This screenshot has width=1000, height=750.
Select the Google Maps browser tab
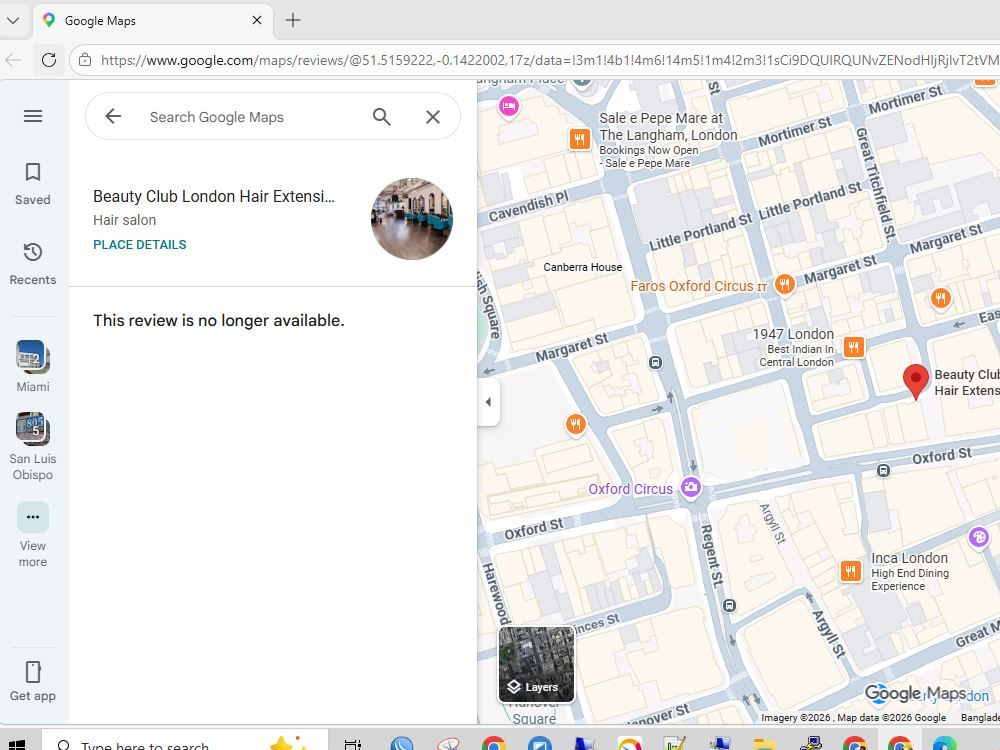153,20
